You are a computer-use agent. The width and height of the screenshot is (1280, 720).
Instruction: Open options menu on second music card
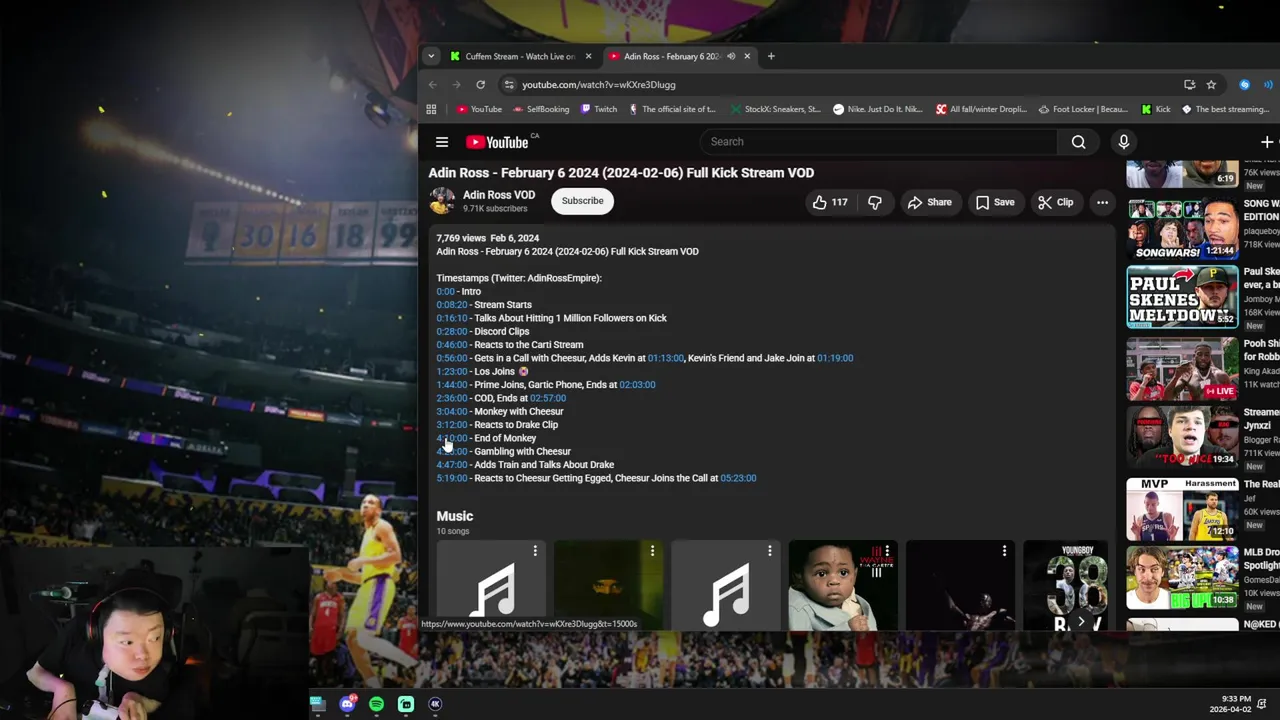(x=652, y=551)
